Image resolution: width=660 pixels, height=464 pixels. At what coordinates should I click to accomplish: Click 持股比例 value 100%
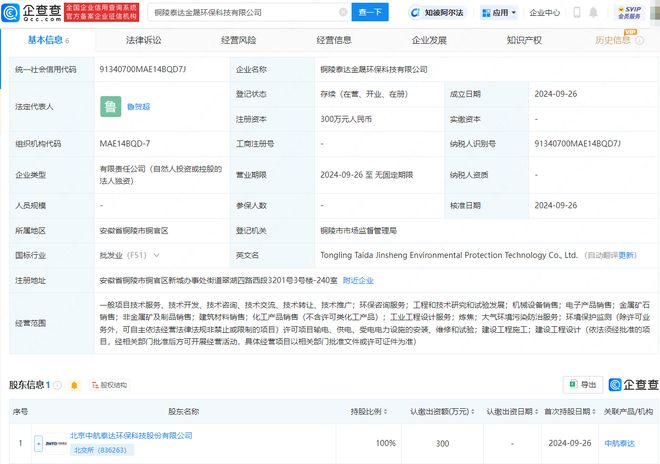[x=386, y=443]
